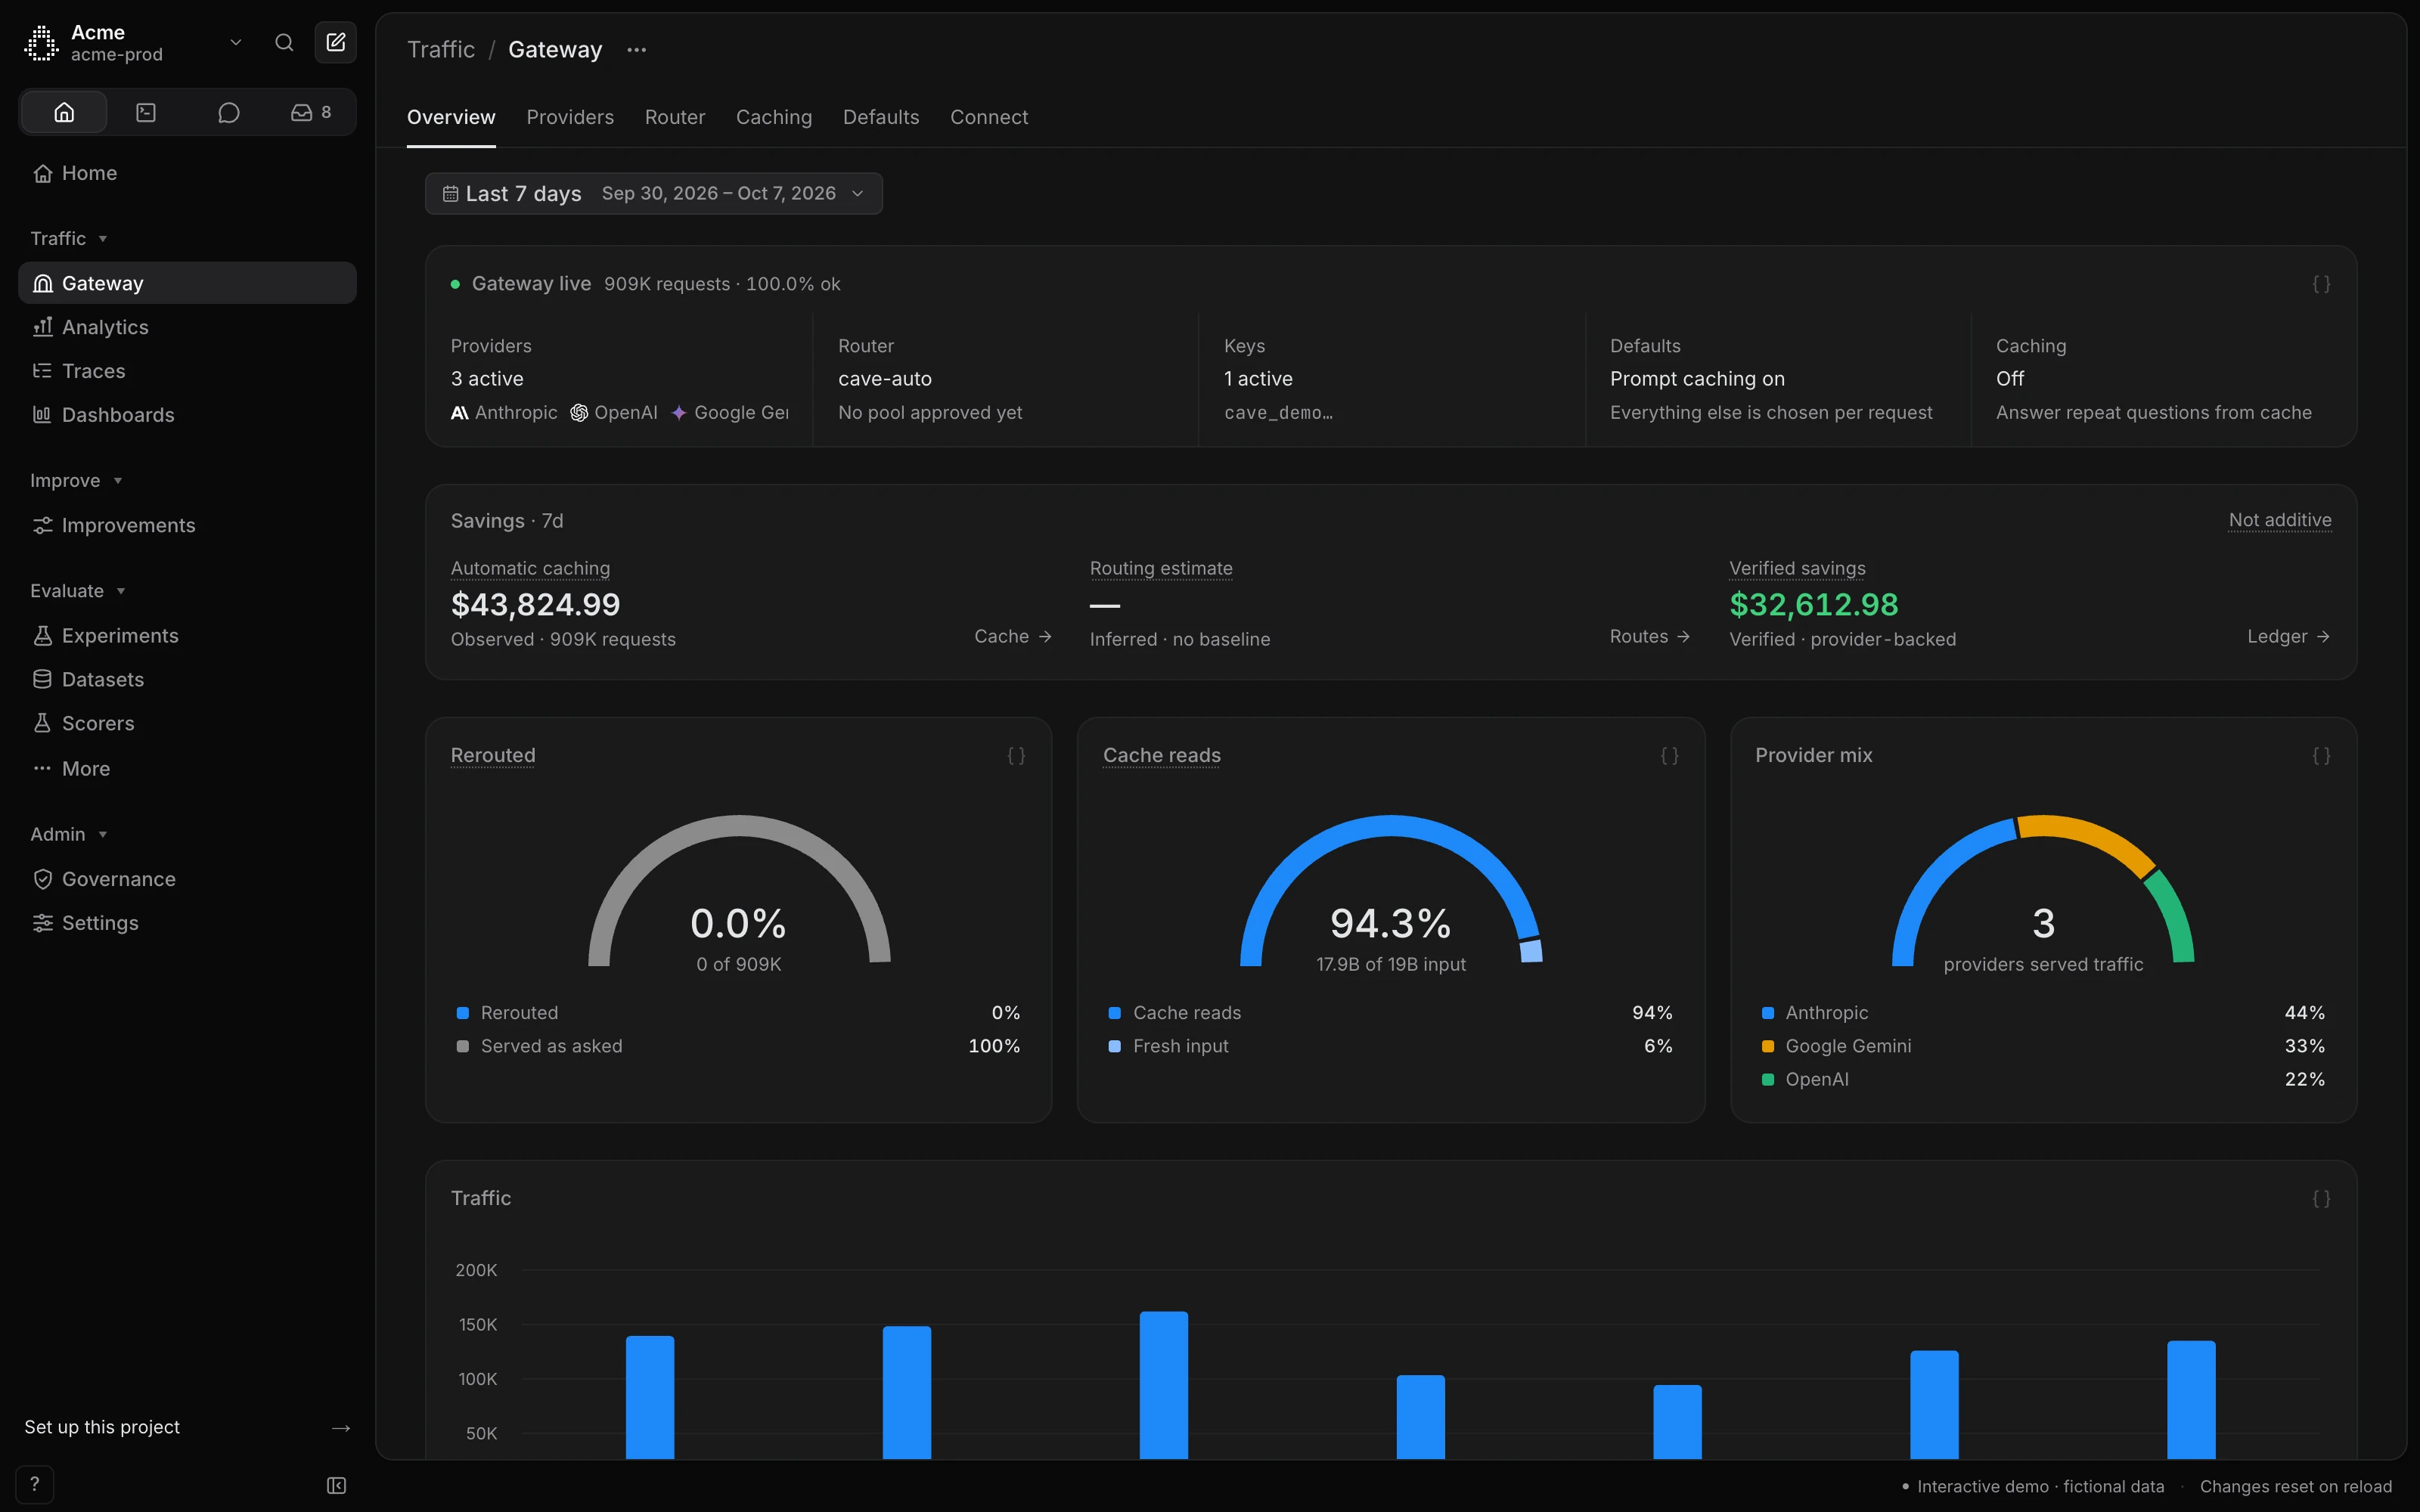
Task: Collapse the Traffic sidebar section
Action: tap(69, 238)
